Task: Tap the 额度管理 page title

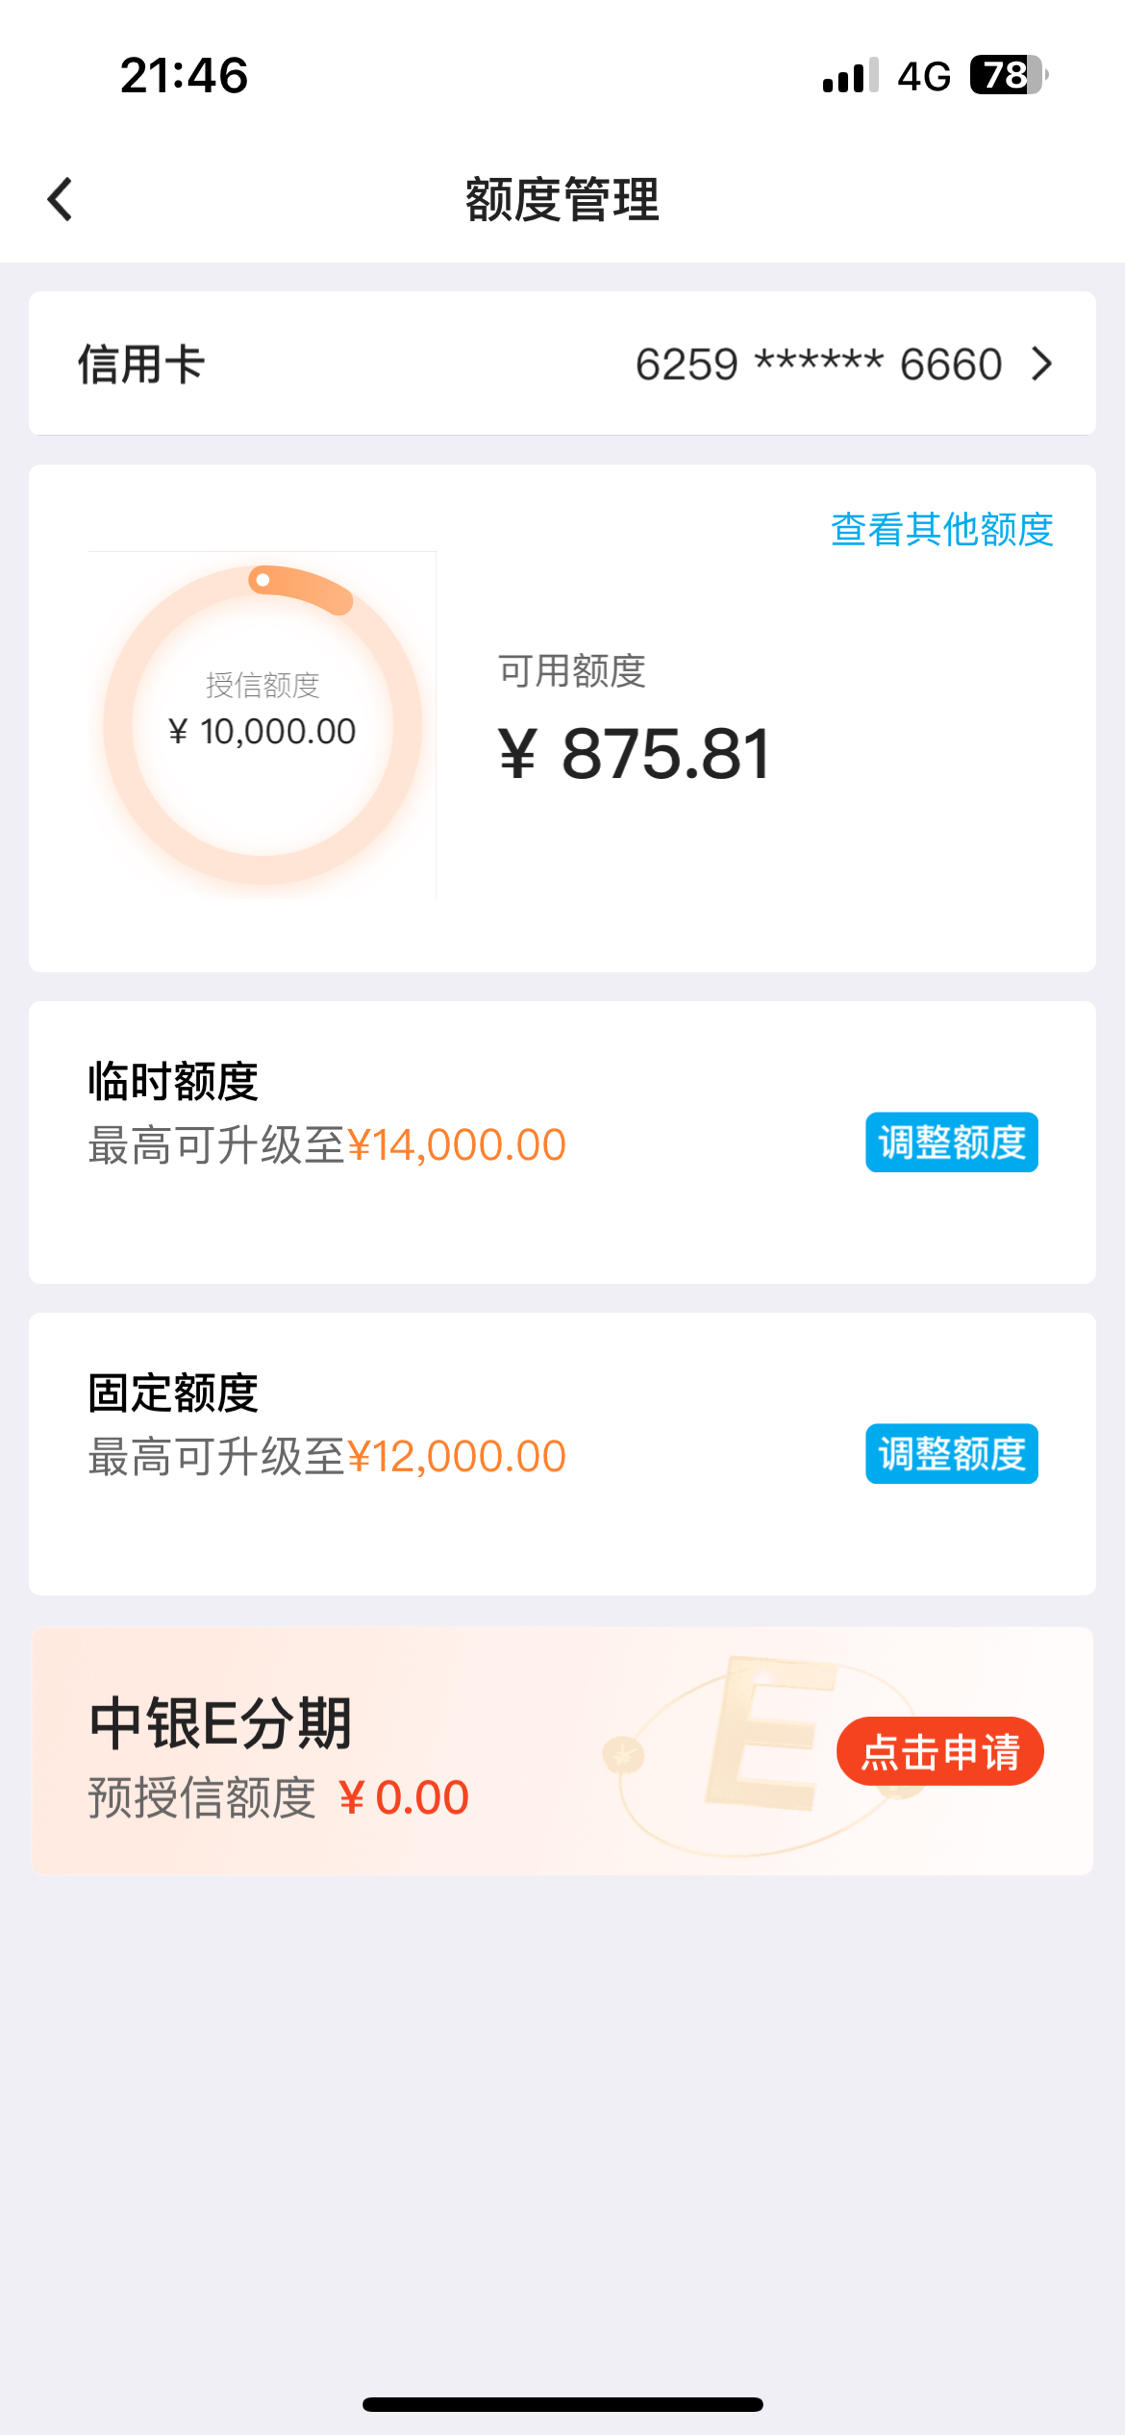Action: 562,199
